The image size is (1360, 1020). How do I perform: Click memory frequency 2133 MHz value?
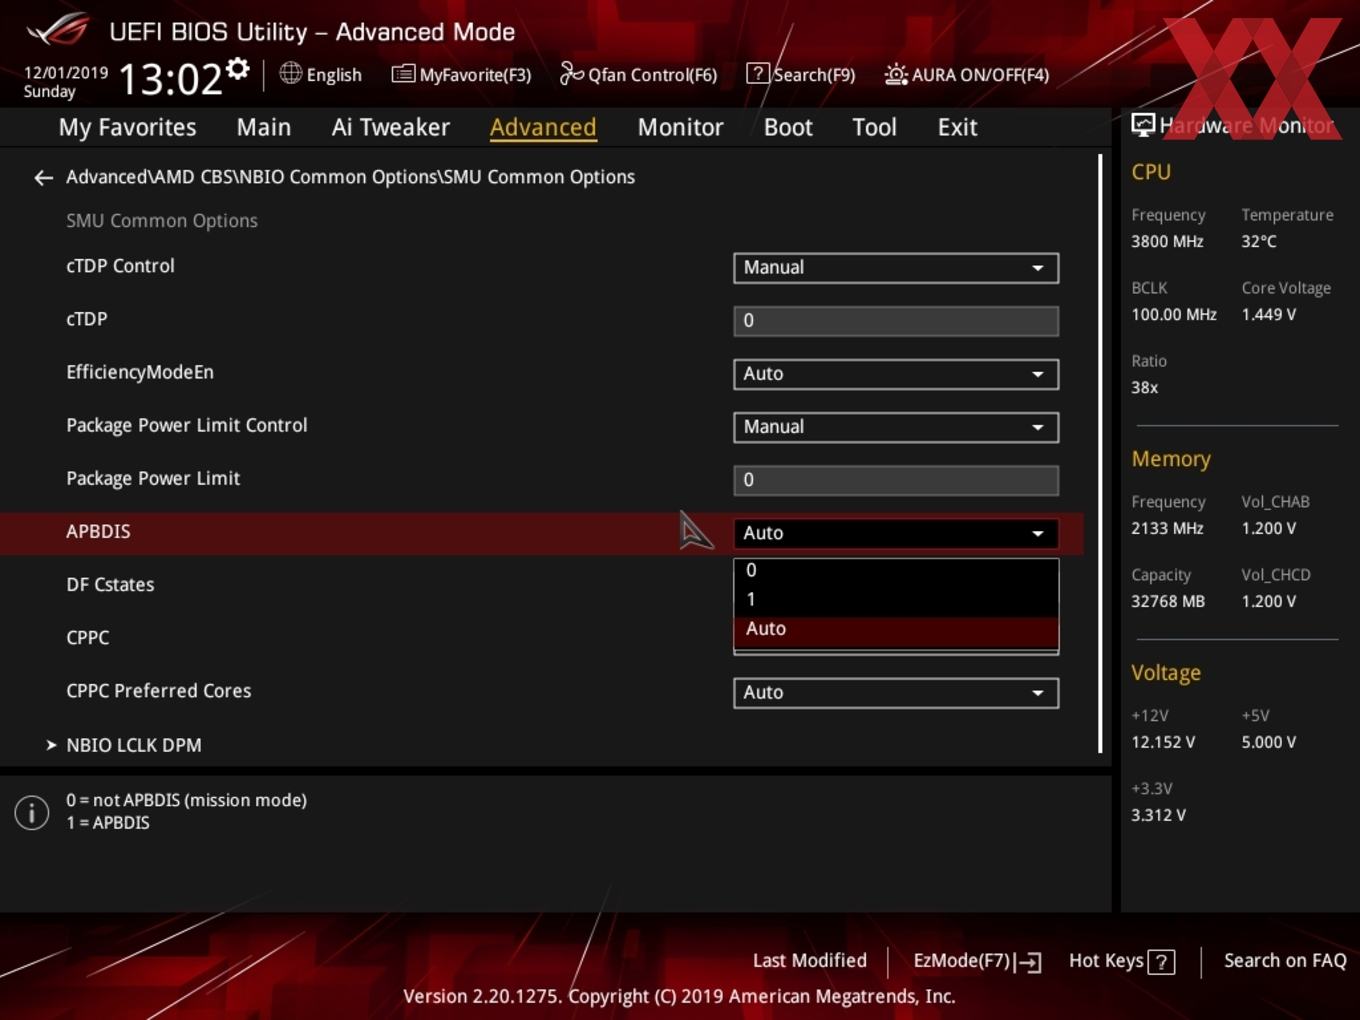click(1167, 528)
